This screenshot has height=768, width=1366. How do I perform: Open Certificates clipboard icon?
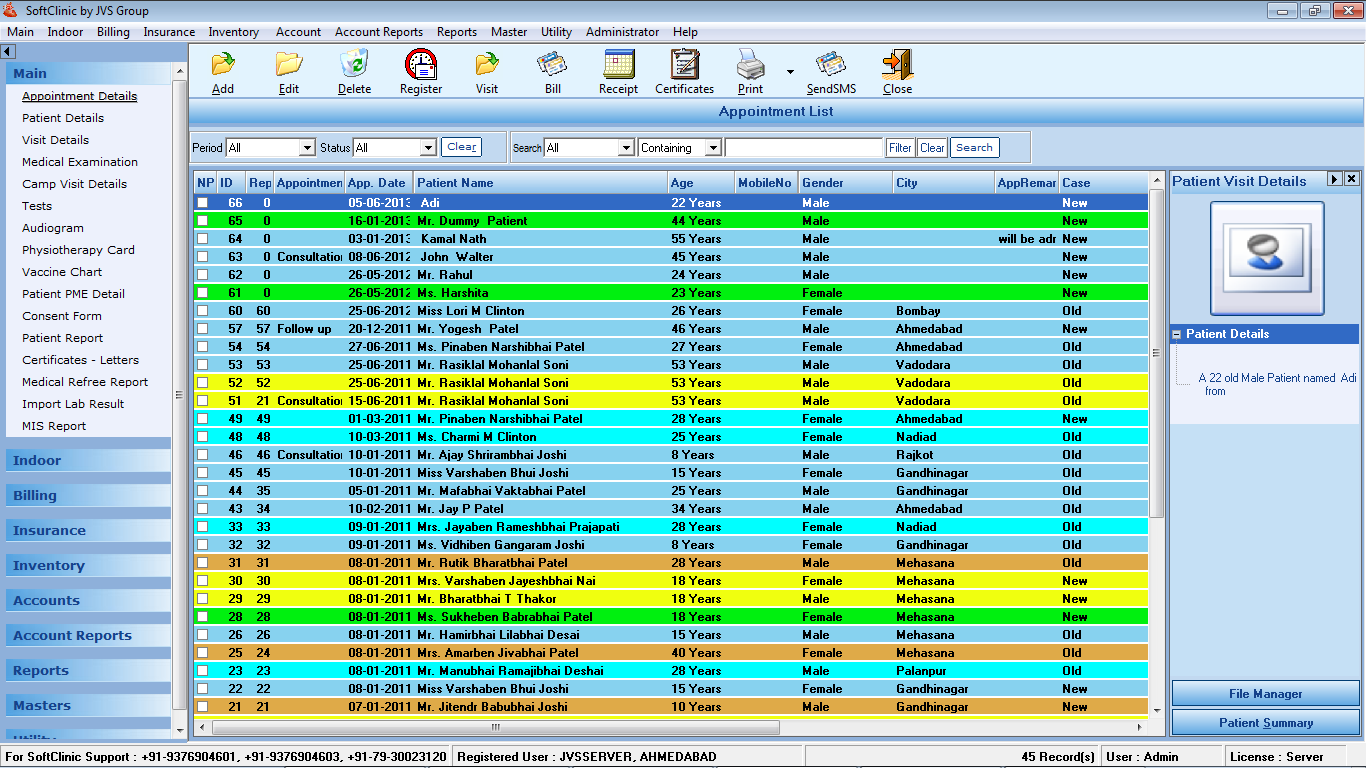click(685, 66)
